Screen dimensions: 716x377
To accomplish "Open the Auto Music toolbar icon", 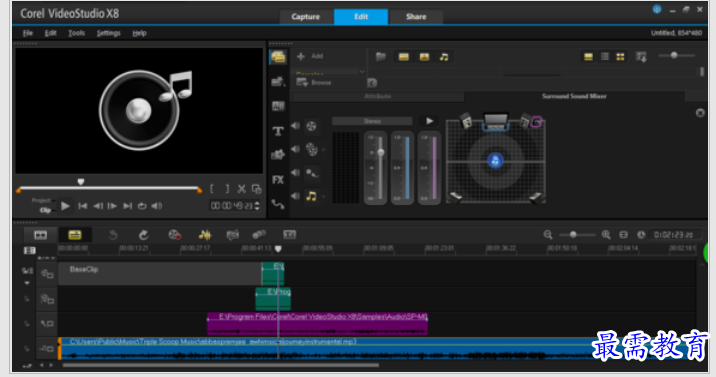I will click(232, 235).
